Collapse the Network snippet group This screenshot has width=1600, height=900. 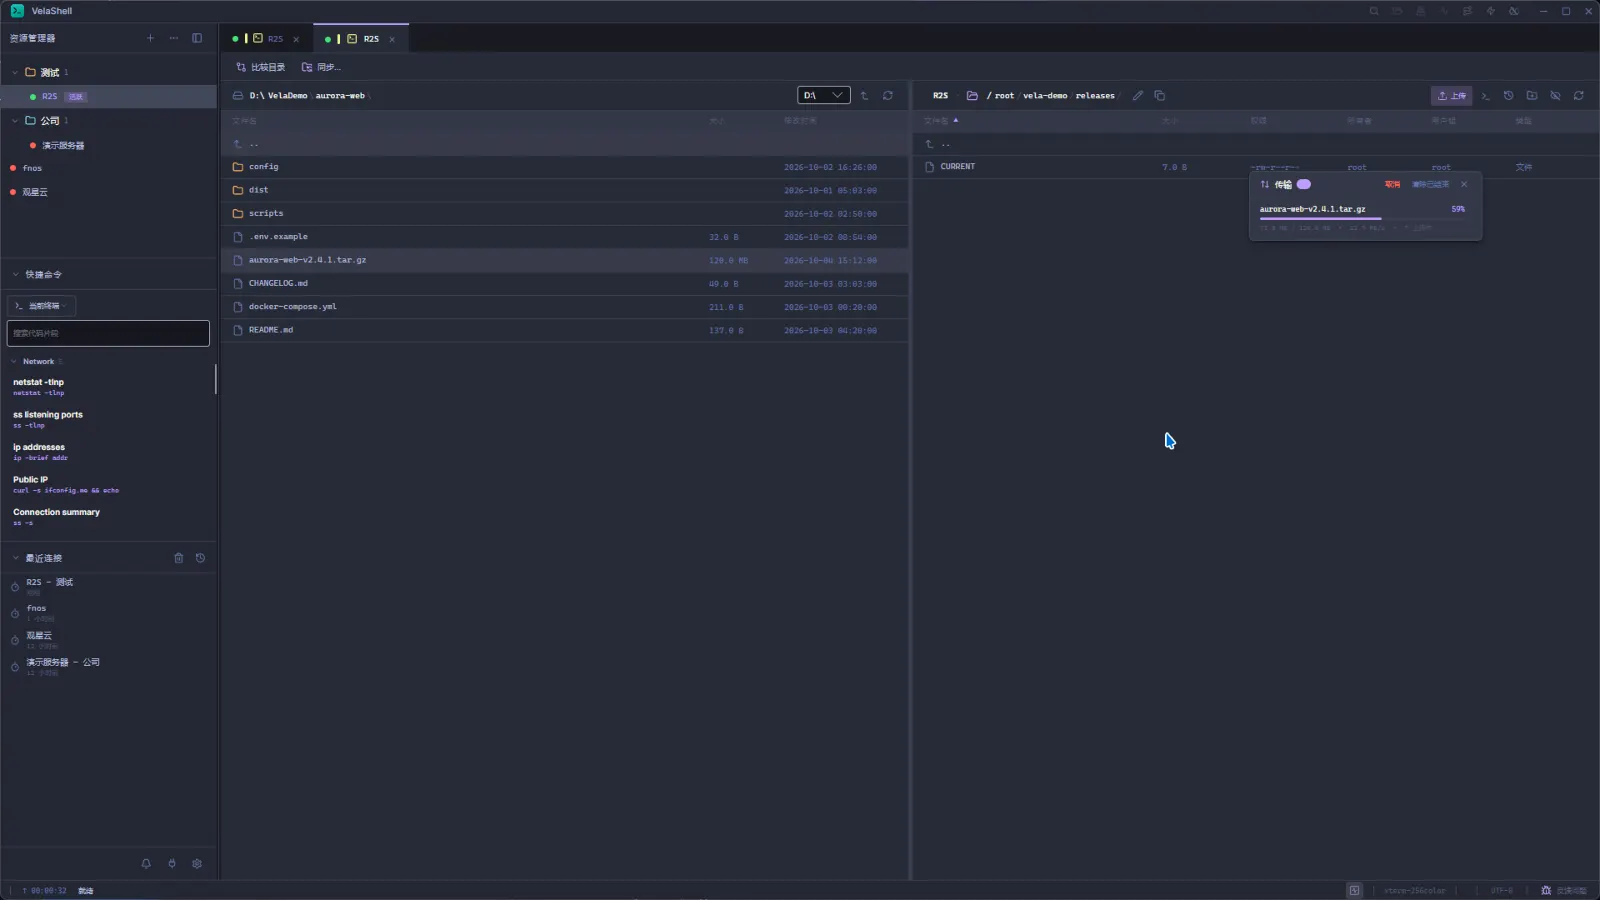click(14, 361)
